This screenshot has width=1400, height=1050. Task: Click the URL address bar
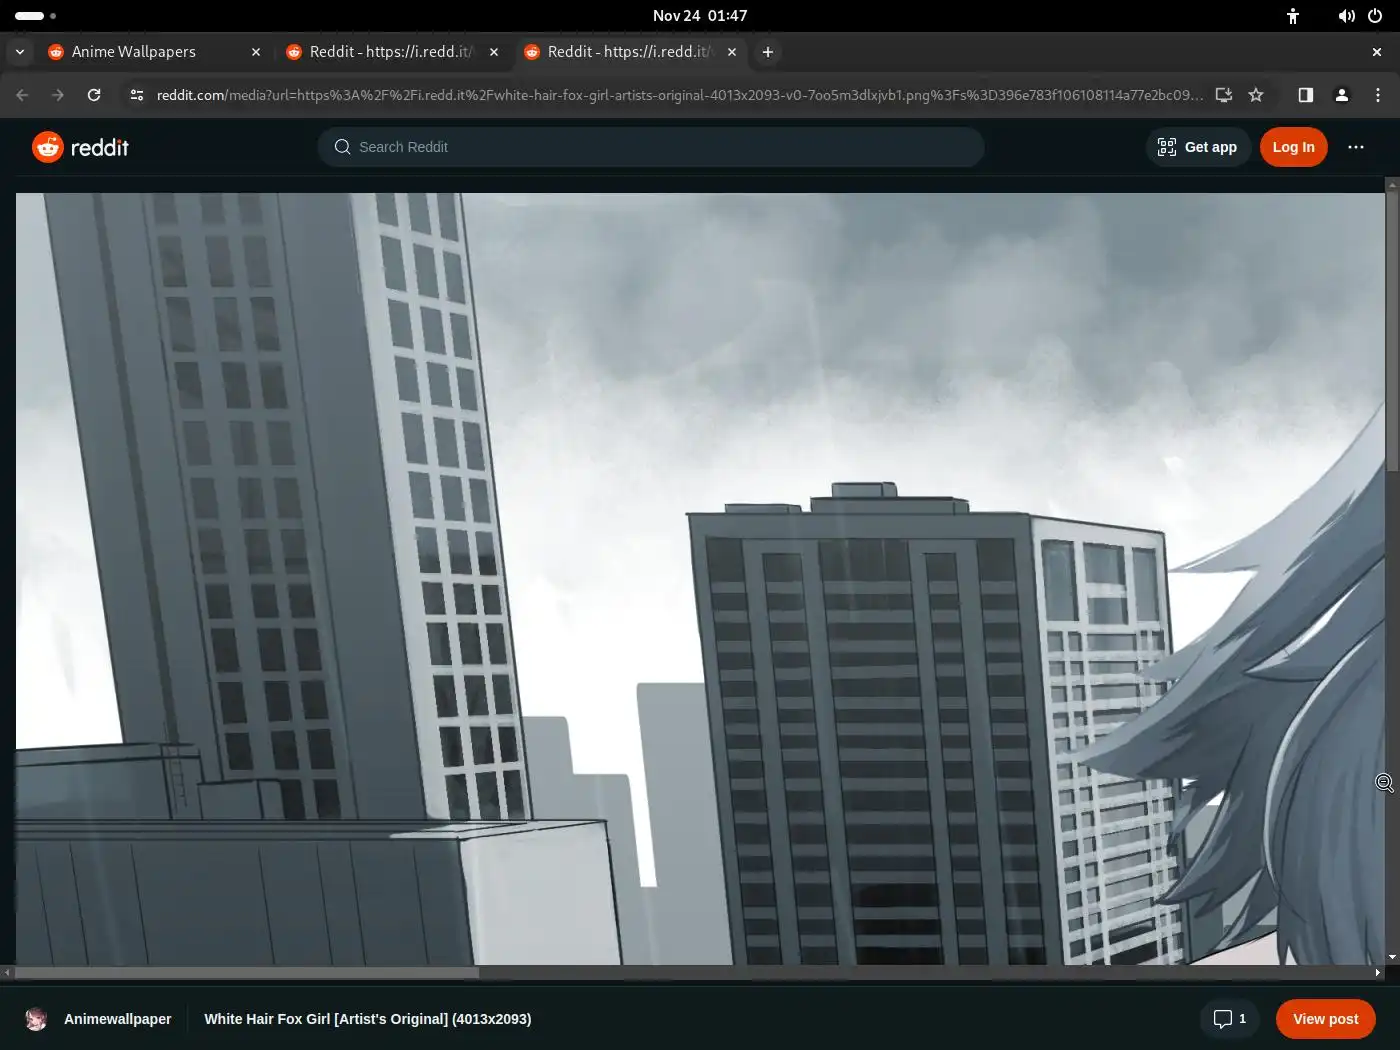[x=680, y=95]
